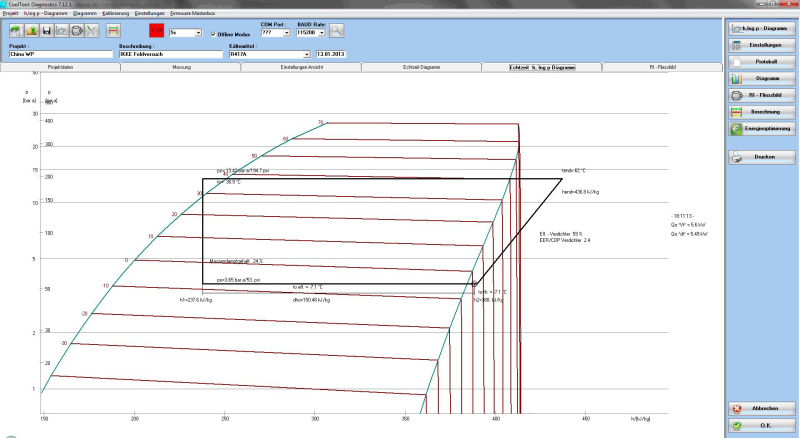Open the Kältemittel R417A dropdown

pos(307,54)
